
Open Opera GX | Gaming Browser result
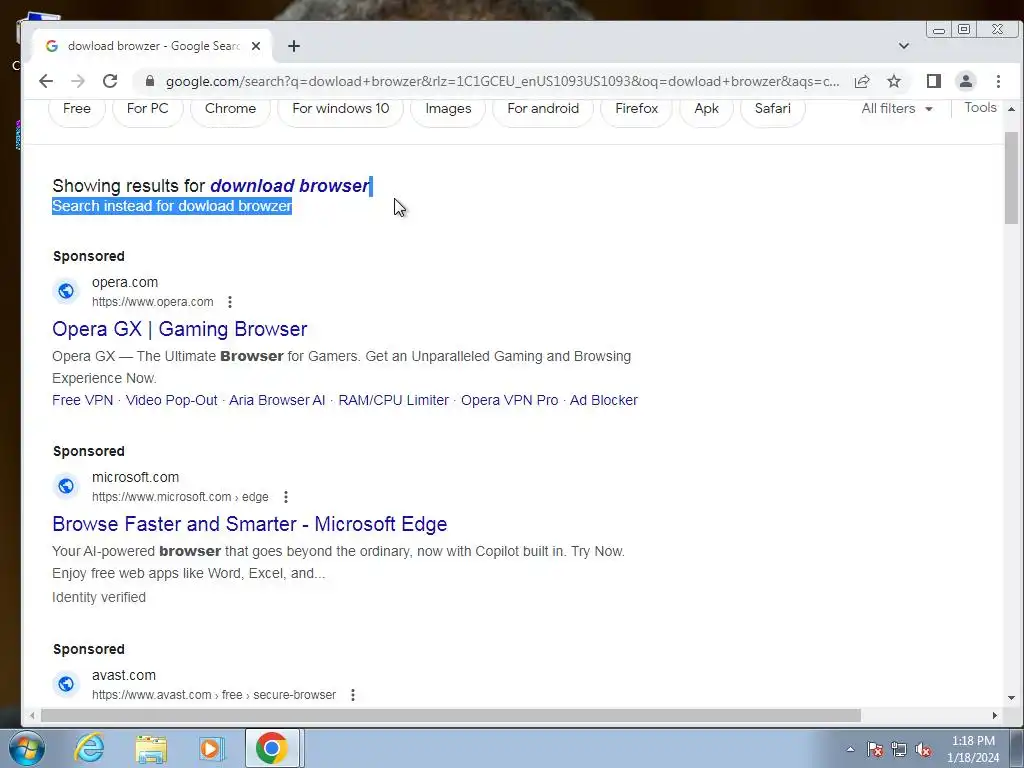coord(180,329)
